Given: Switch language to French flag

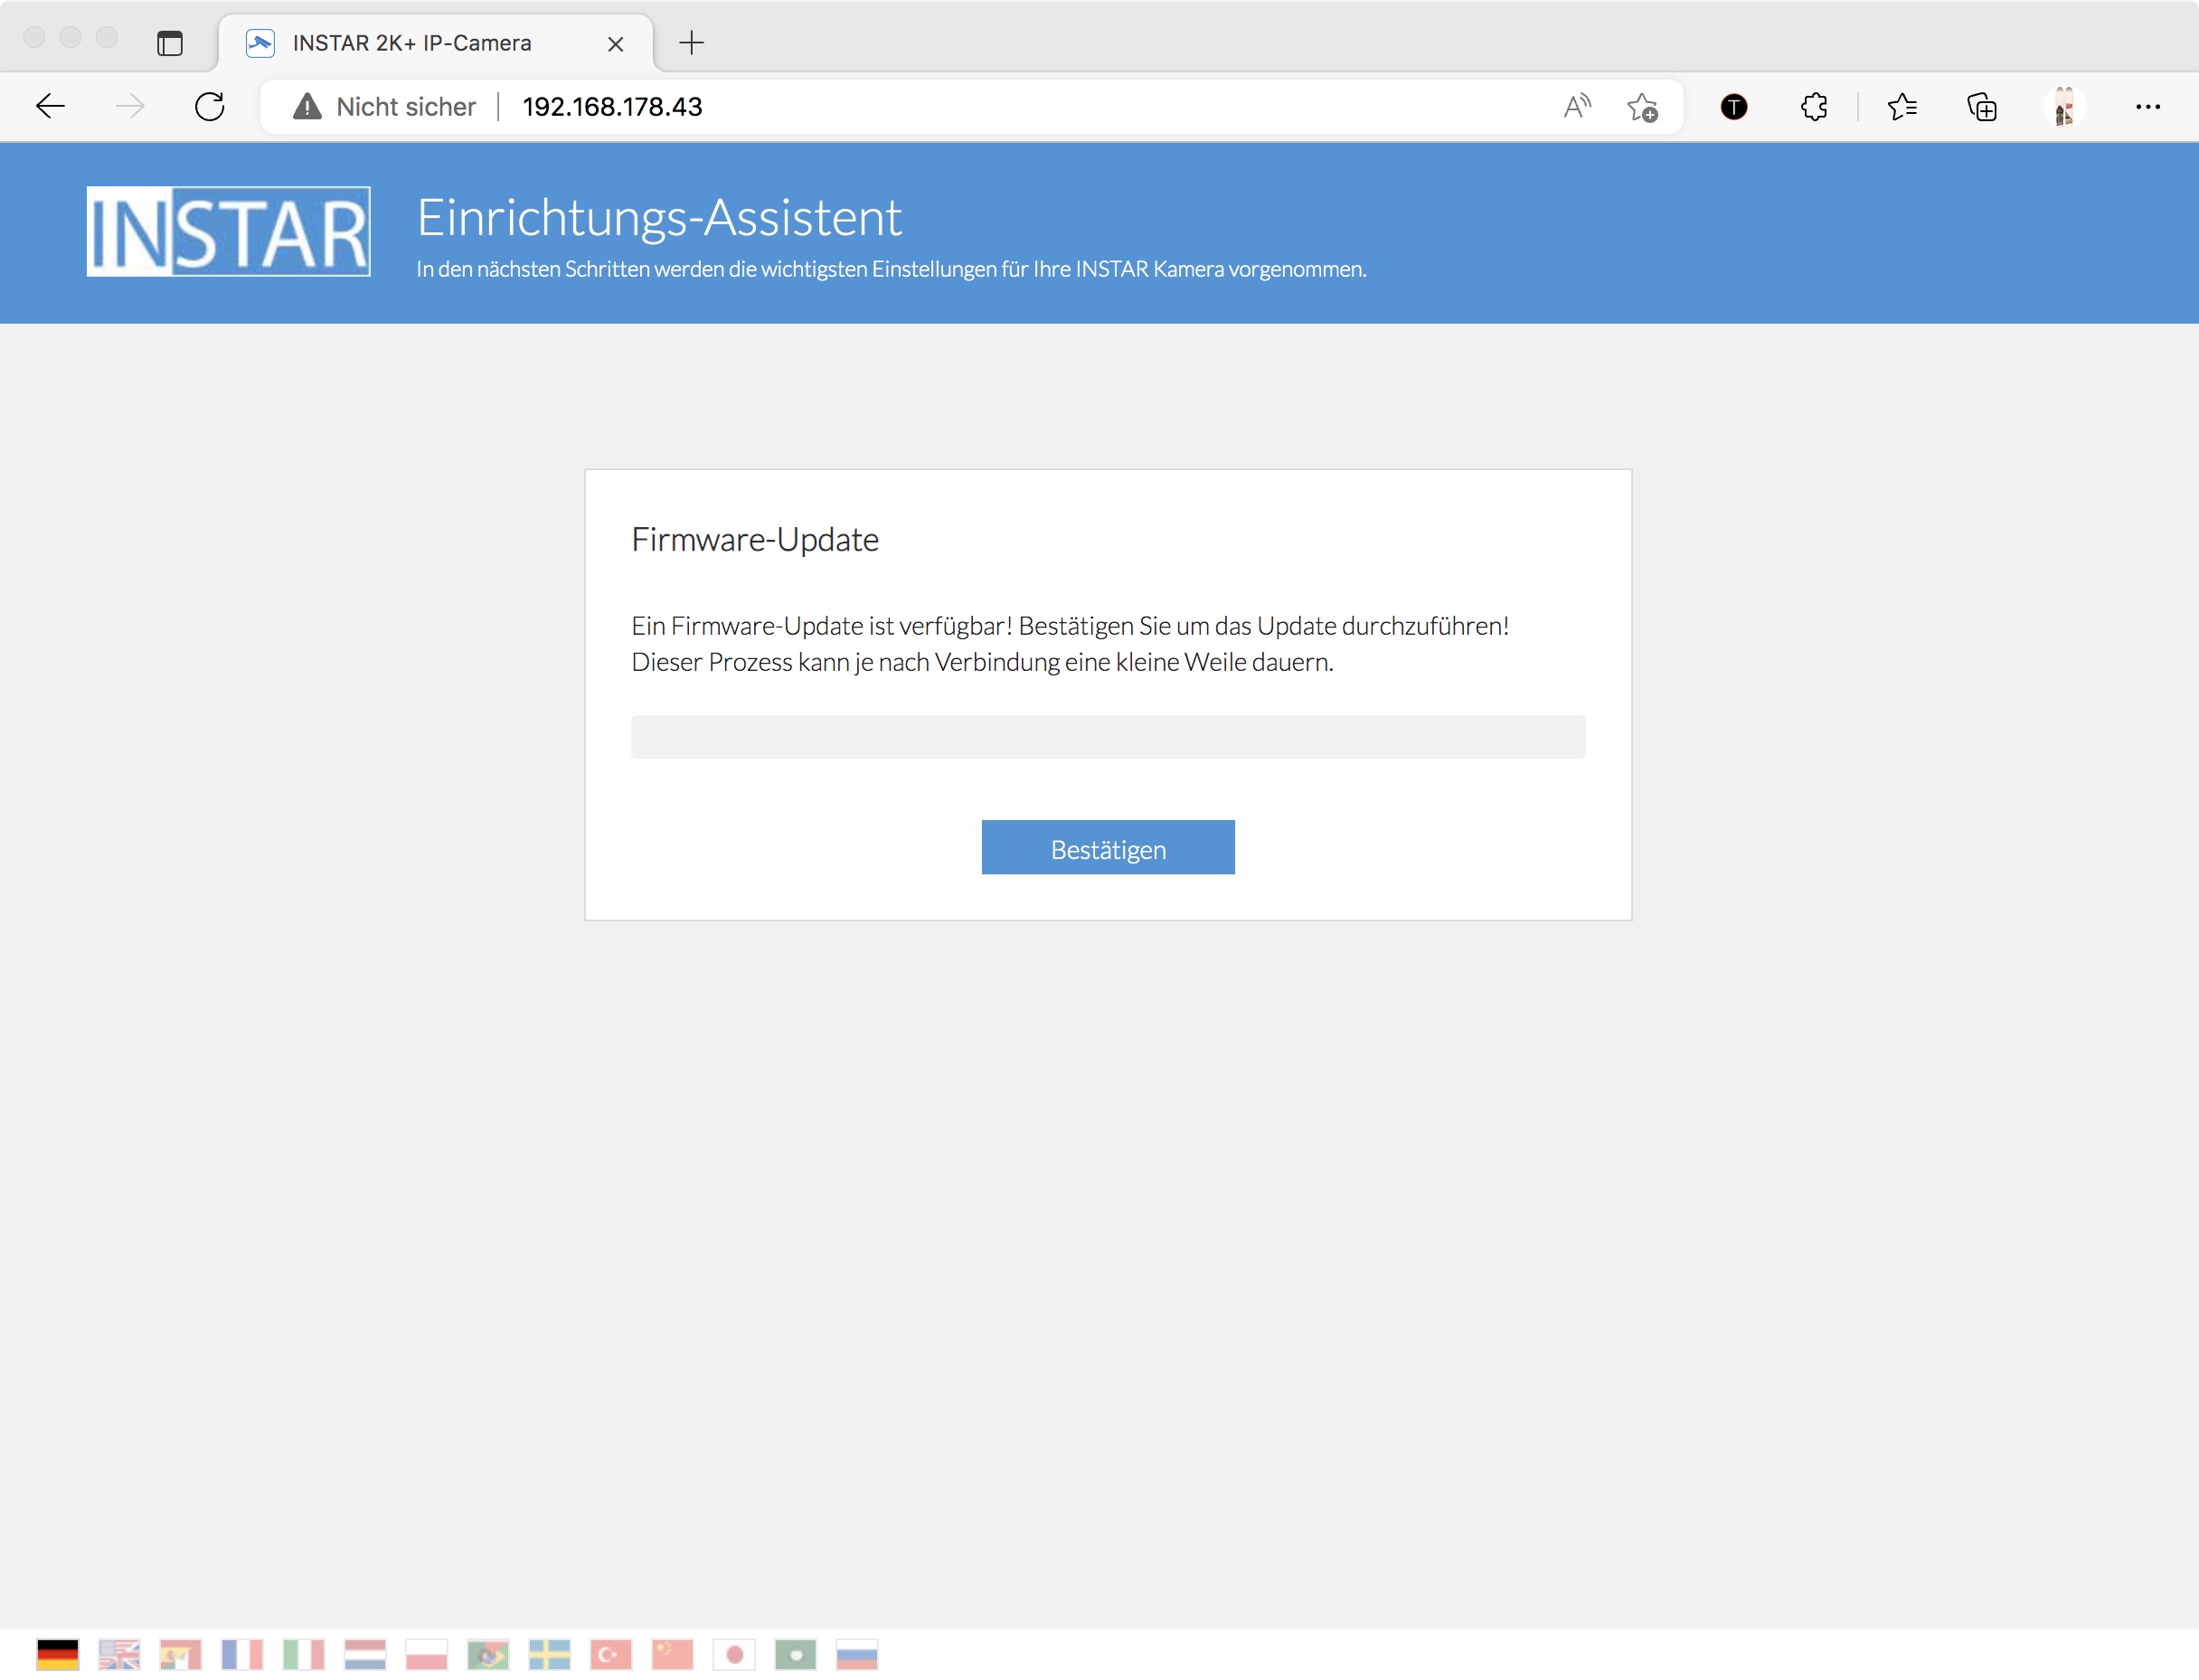Looking at the screenshot, I should click(242, 1654).
